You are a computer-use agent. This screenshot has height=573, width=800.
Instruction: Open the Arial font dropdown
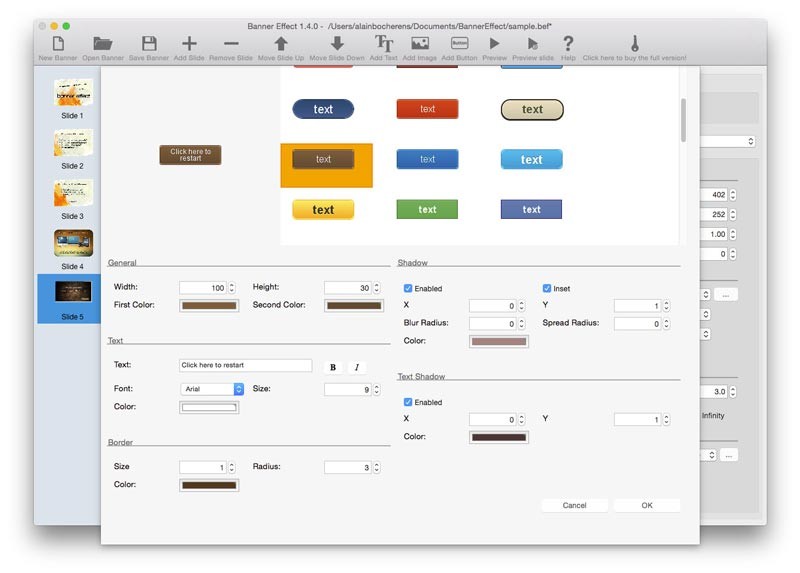(x=238, y=389)
